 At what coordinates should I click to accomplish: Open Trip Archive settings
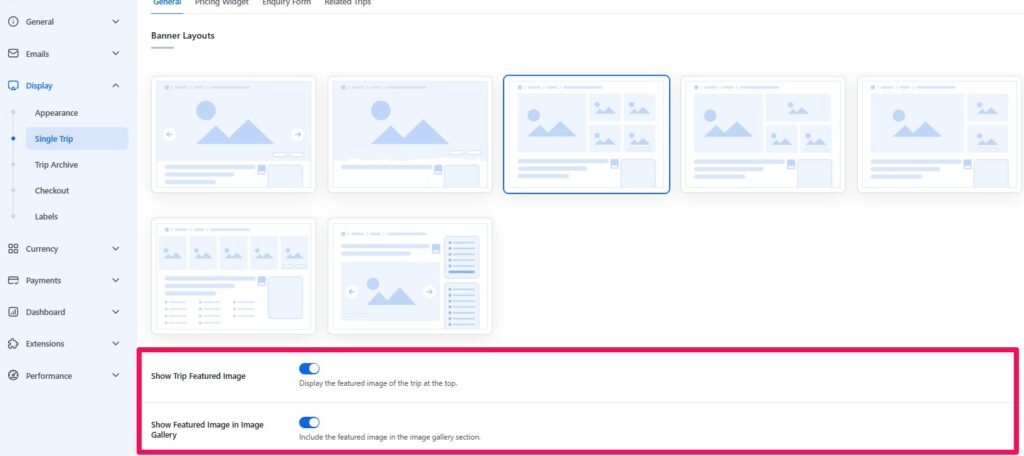click(56, 165)
